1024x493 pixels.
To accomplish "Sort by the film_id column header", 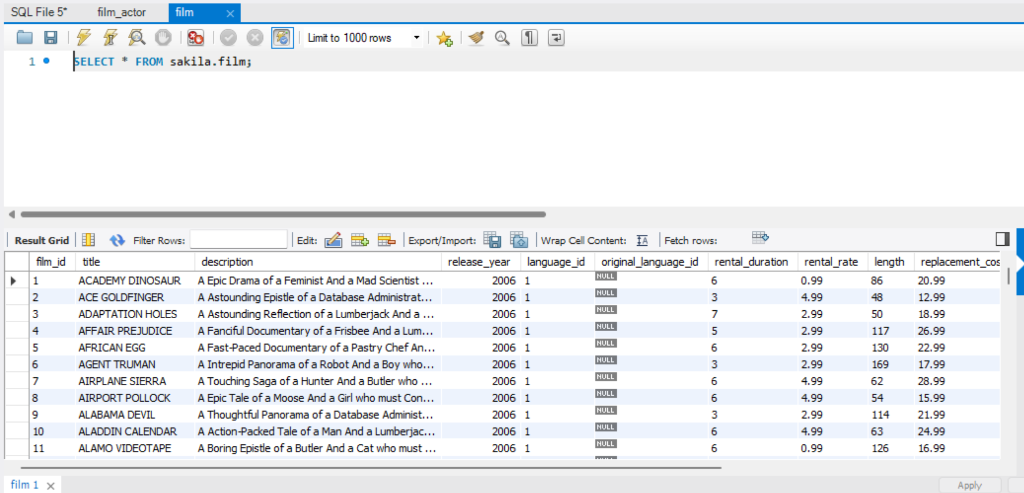I will click(54, 262).
